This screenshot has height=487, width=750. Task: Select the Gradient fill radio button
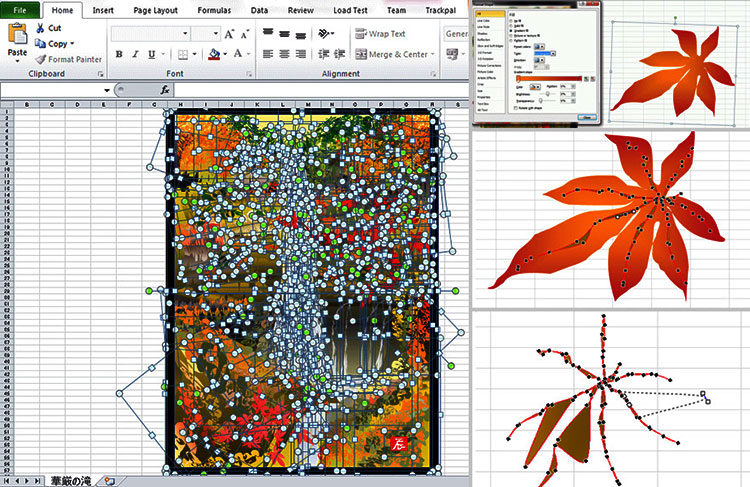pyautogui.click(x=513, y=31)
